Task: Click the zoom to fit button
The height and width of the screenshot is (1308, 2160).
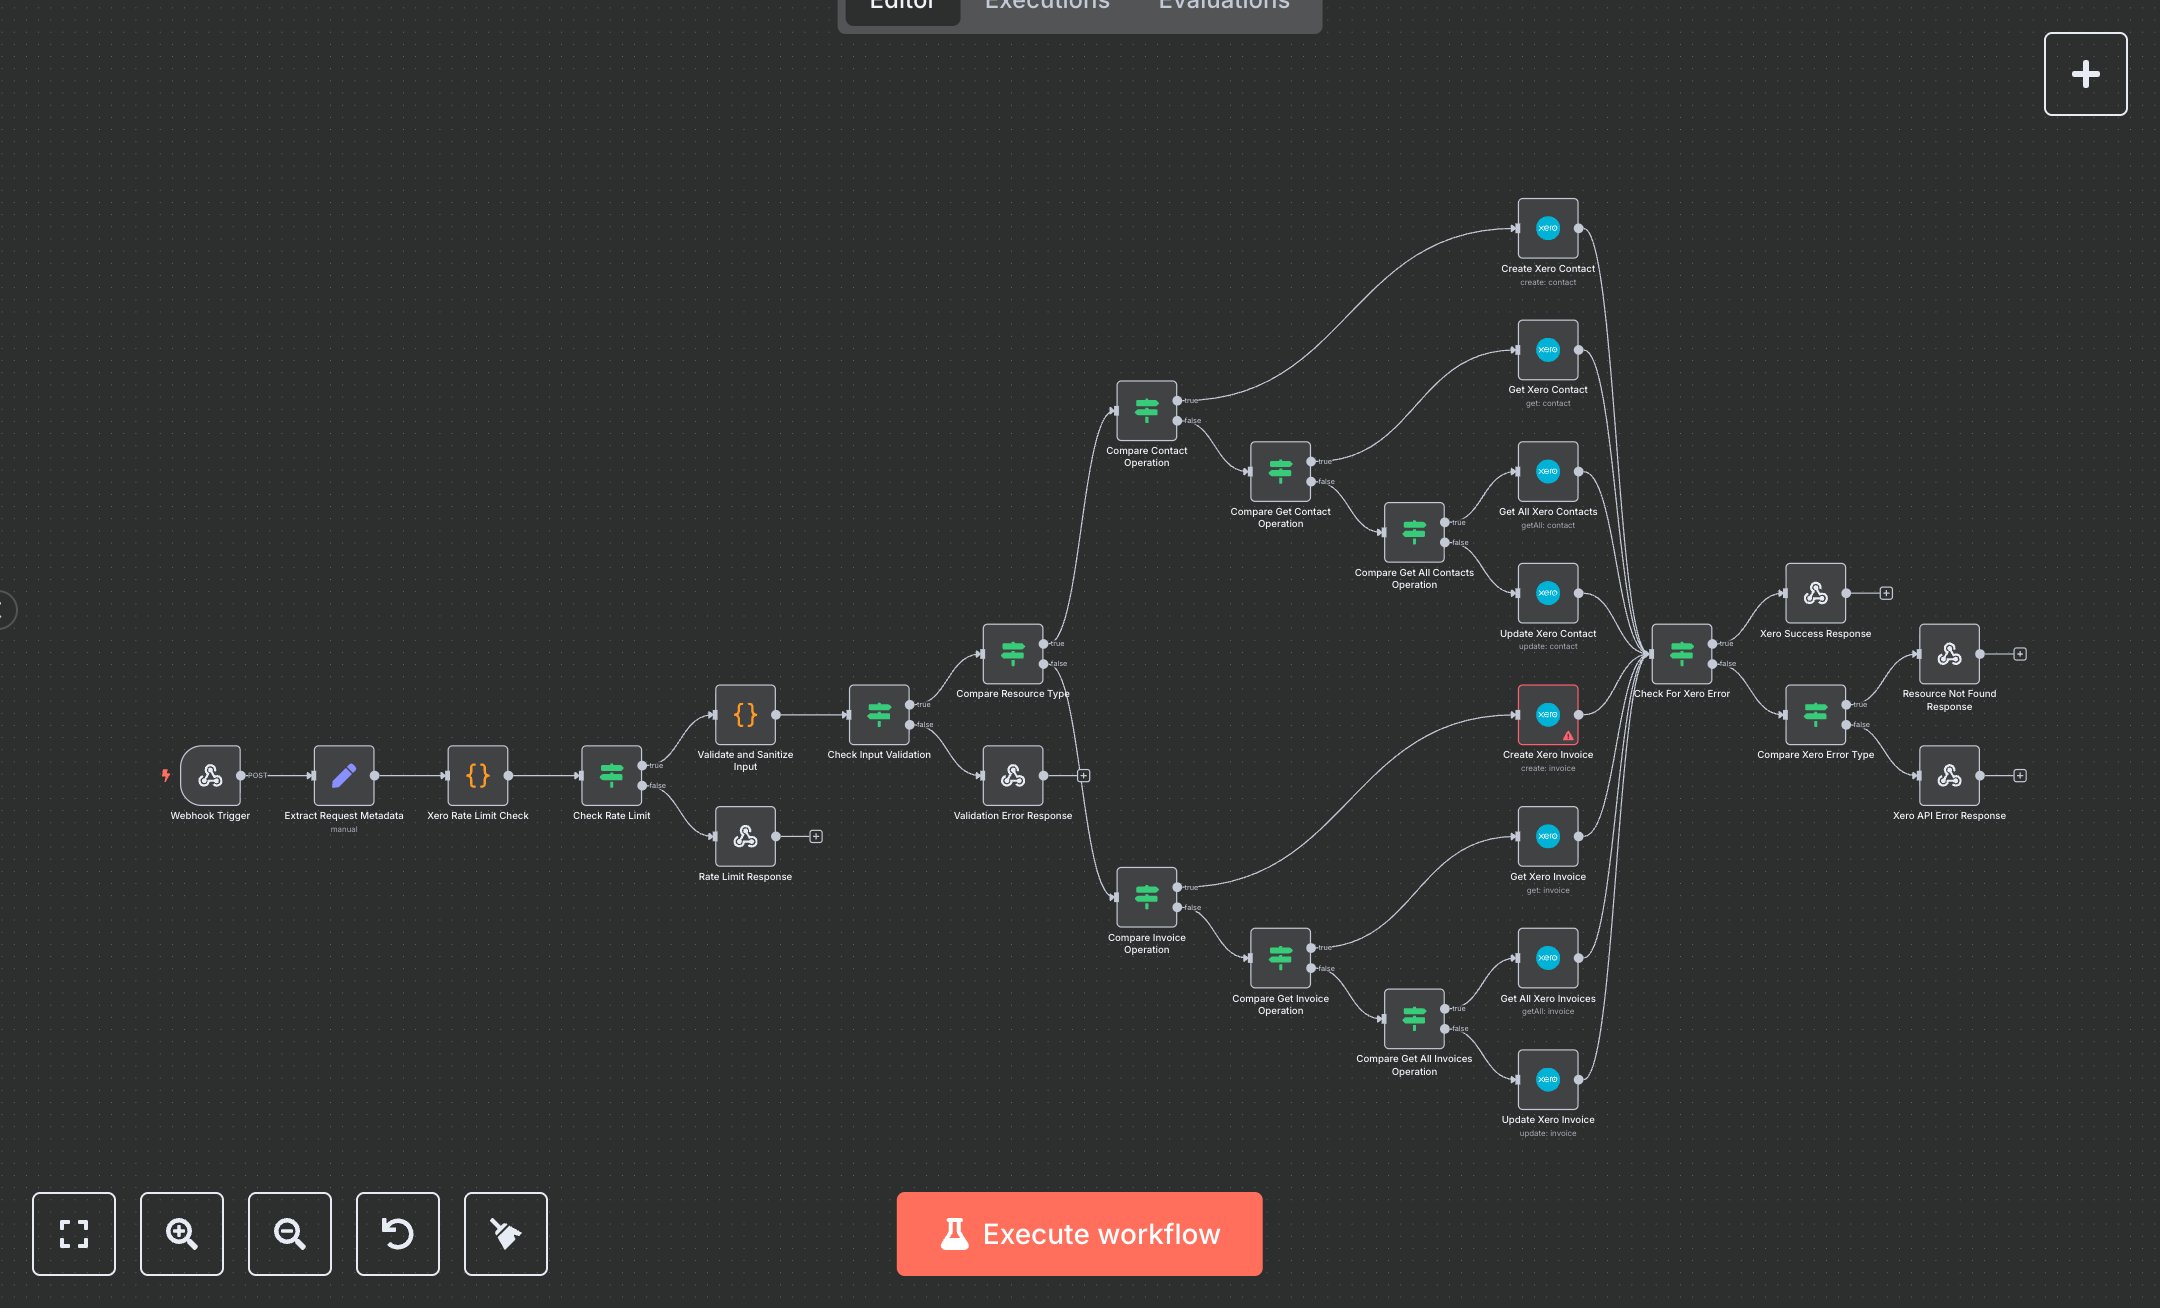Action: tap(74, 1233)
